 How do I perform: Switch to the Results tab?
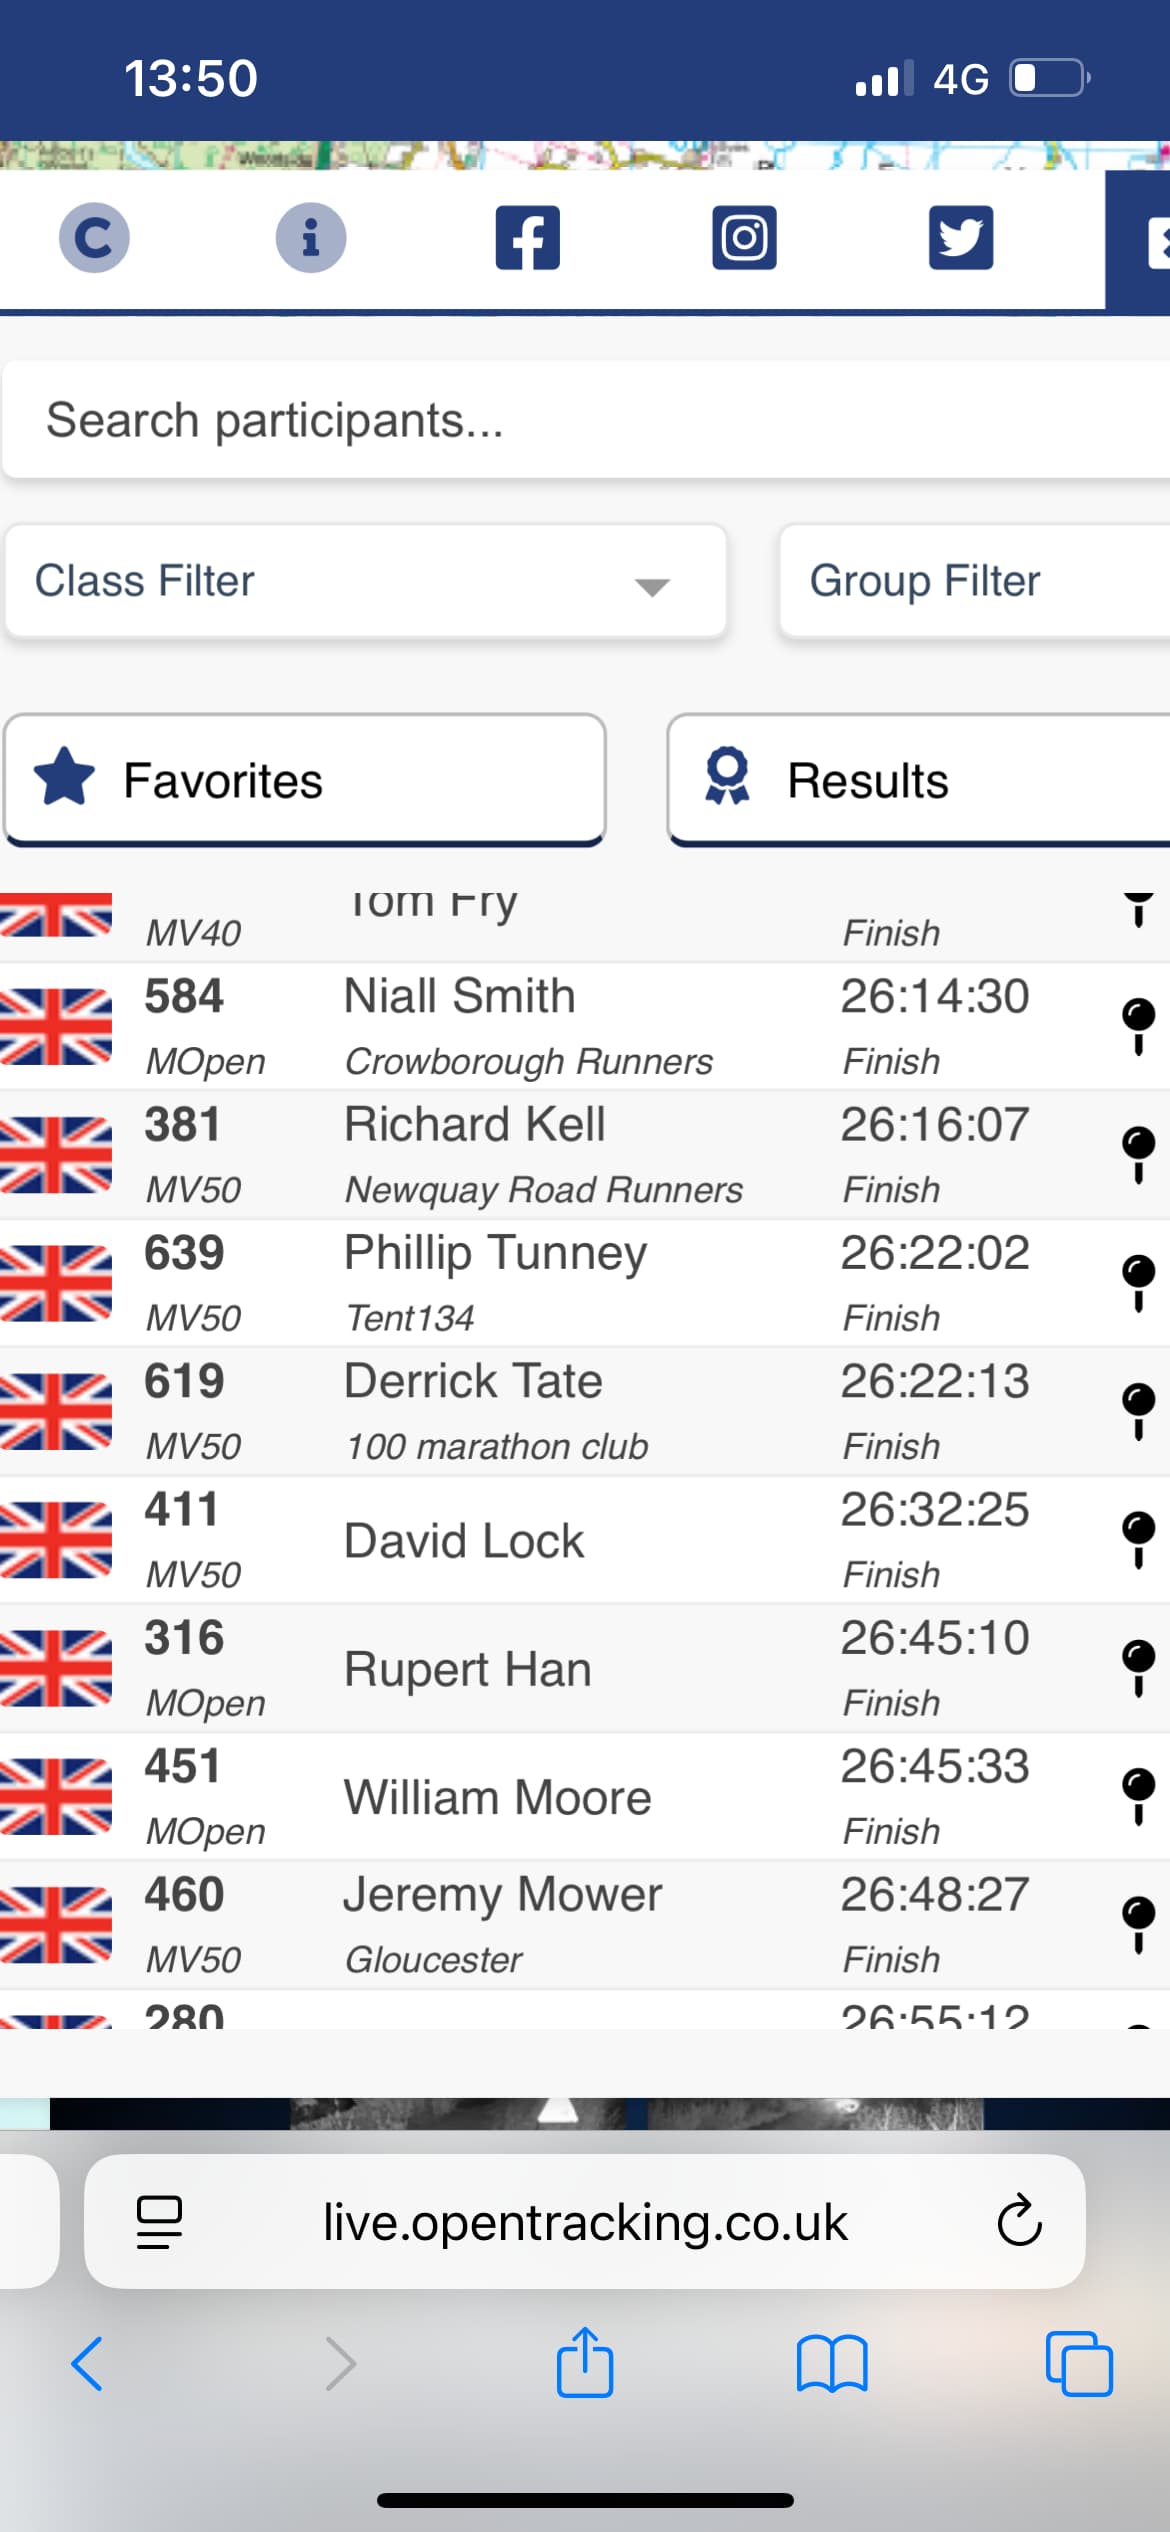click(x=918, y=780)
